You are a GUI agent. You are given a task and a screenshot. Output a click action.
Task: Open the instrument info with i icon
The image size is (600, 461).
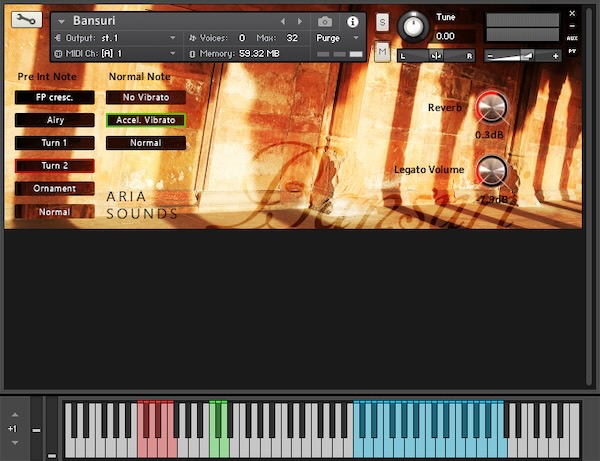tap(352, 22)
